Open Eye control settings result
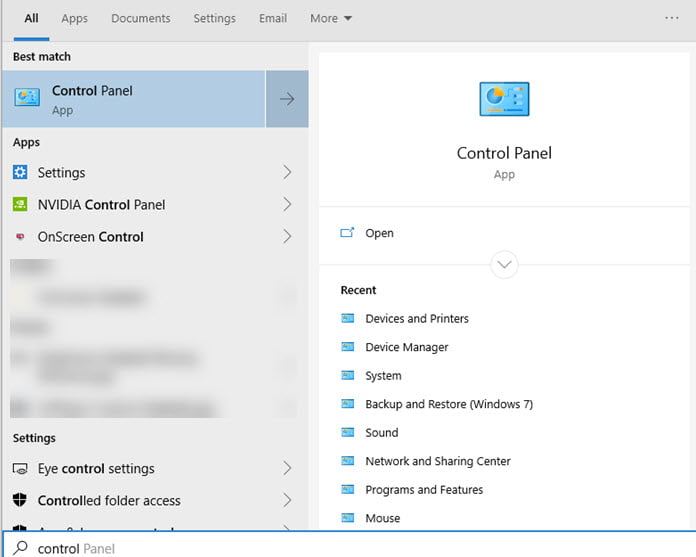696x557 pixels. (153, 468)
